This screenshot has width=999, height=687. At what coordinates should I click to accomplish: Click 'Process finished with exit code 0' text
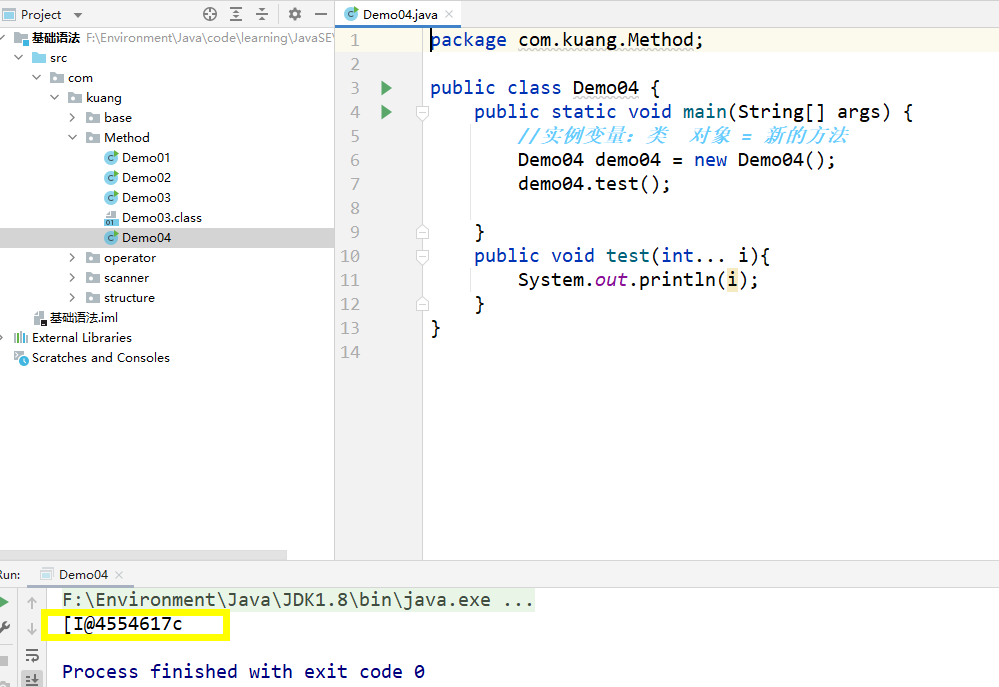pos(243,671)
